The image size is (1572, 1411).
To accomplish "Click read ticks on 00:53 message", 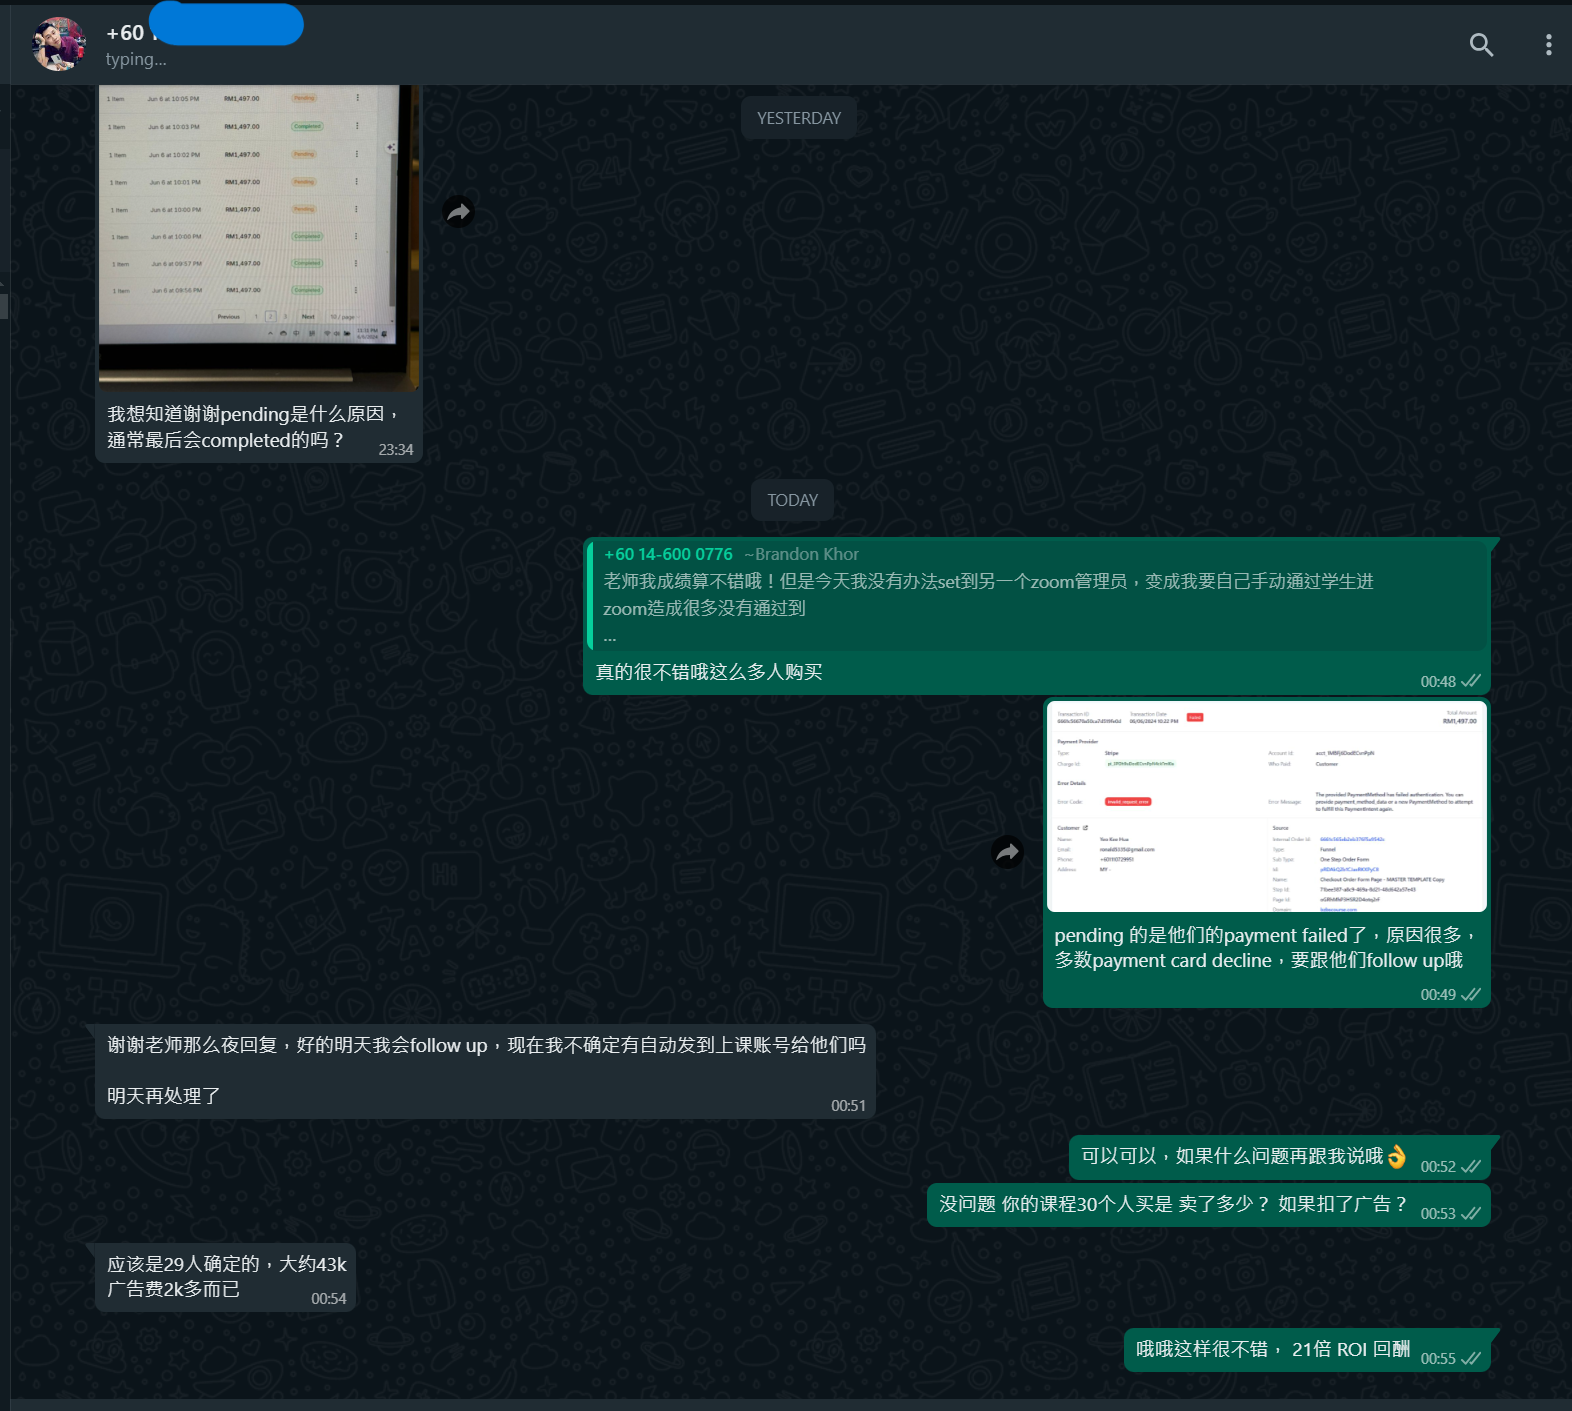I will tap(1470, 1213).
